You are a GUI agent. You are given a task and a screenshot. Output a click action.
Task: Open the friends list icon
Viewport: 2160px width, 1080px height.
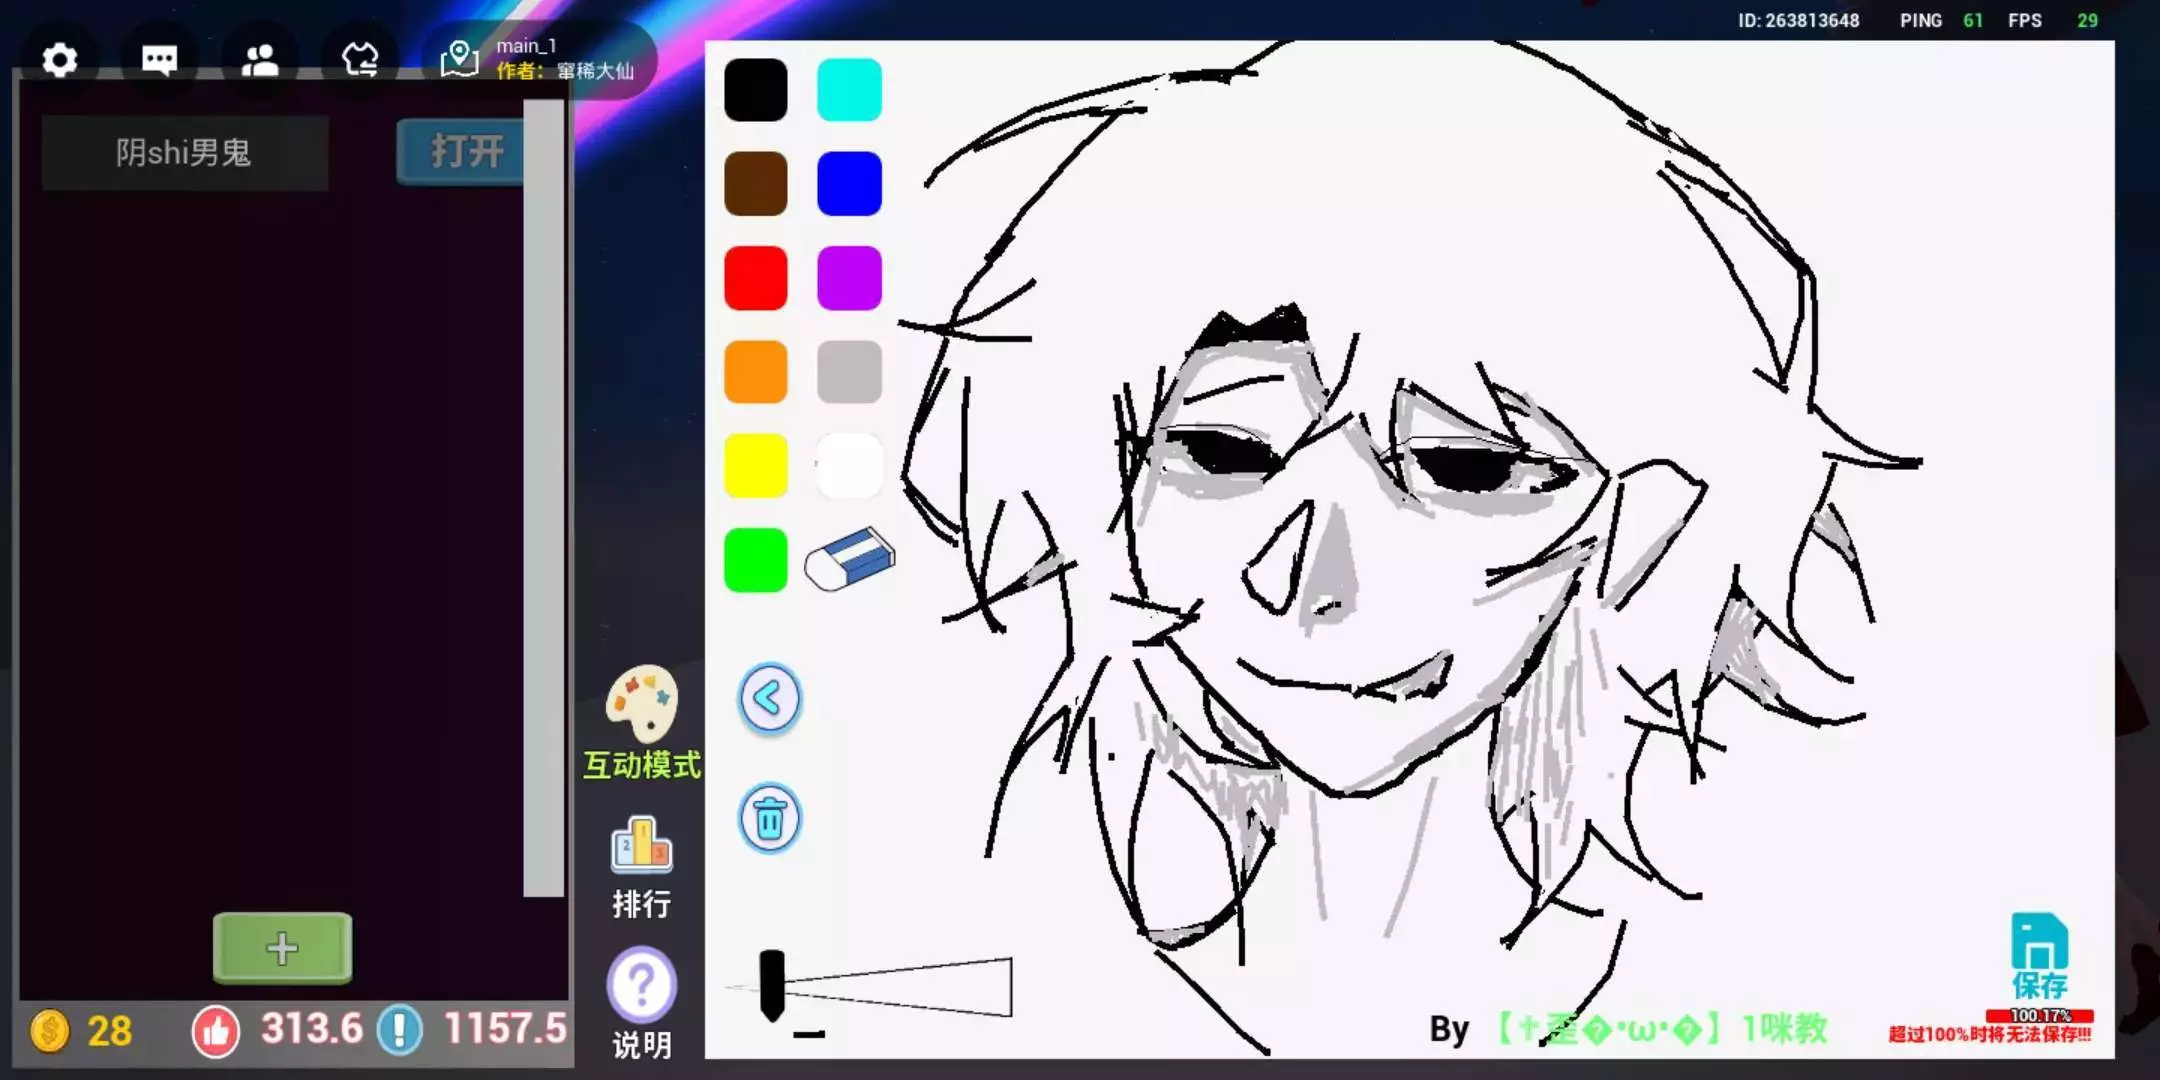[260, 60]
